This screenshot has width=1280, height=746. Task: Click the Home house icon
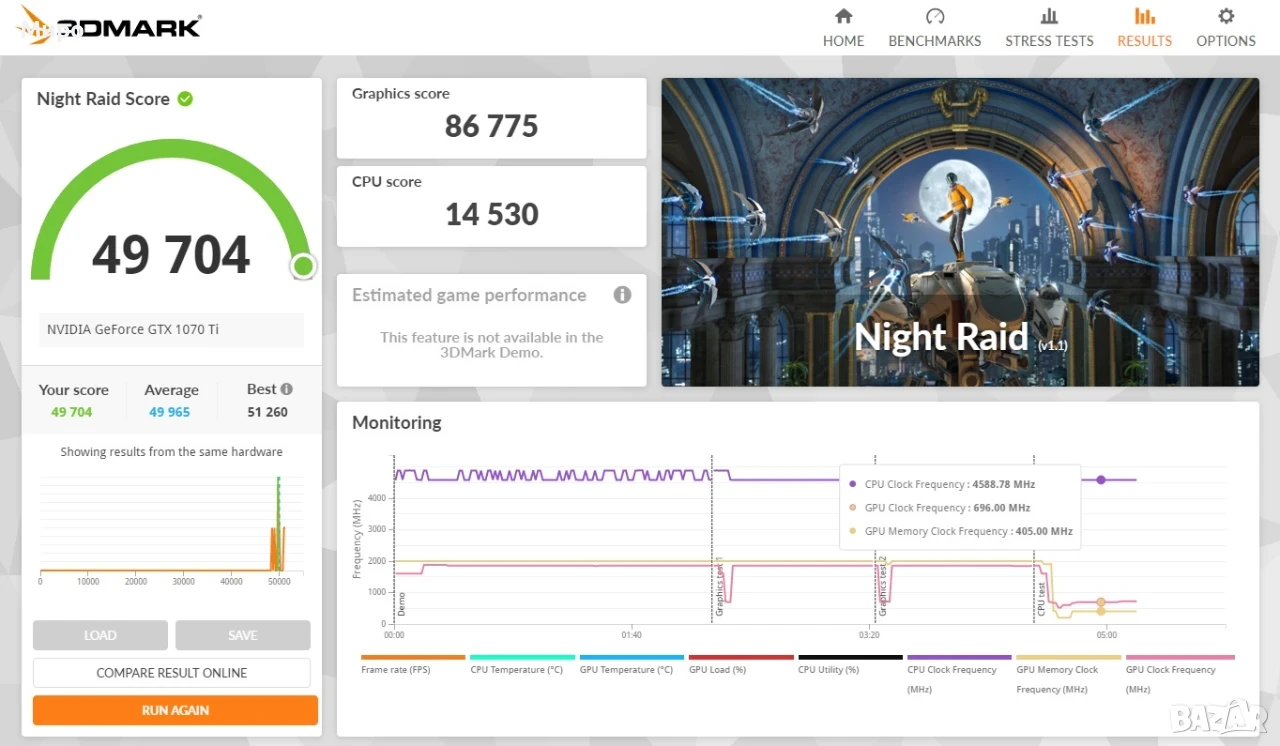[843, 16]
